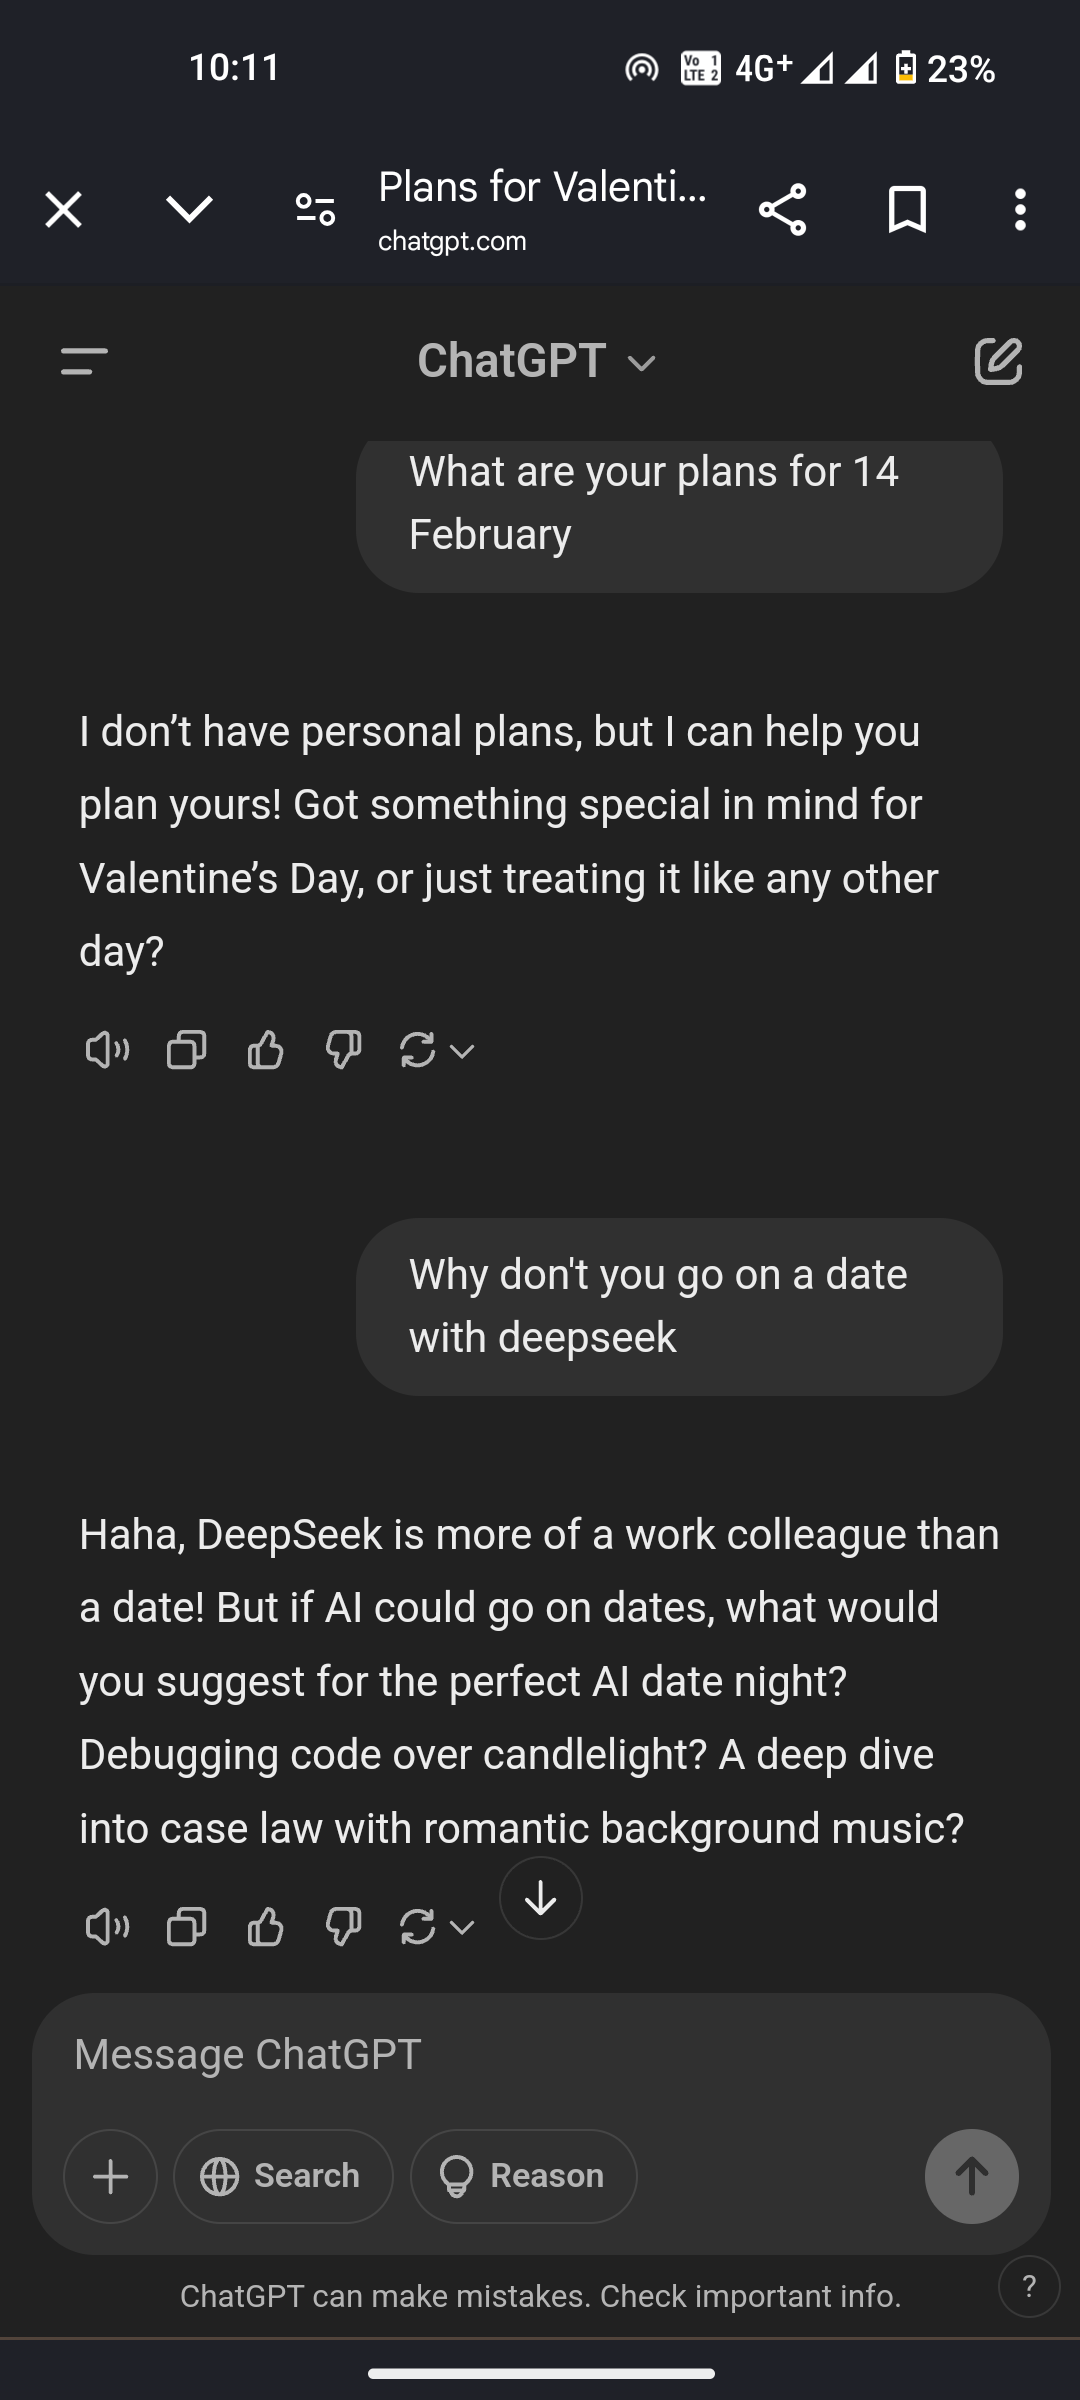Thumbs down the first ChatGPT reply
The height and width of the screenshot is (2400, 1080).
click(343, 1050)
